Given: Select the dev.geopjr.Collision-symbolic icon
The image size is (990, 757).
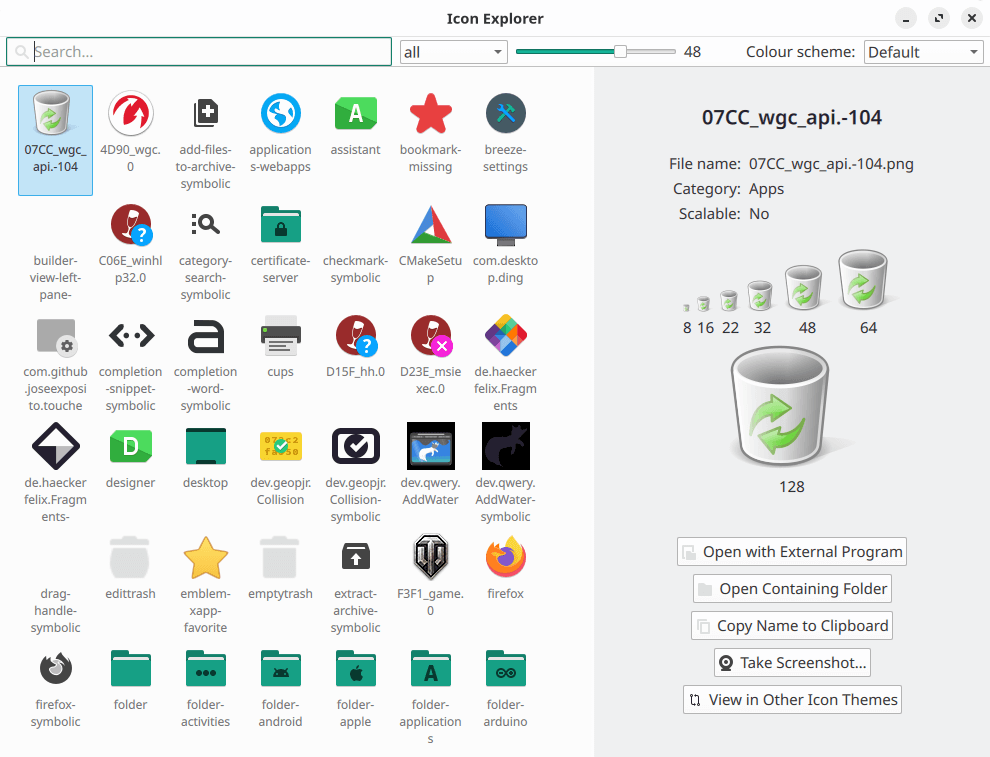Looking at the screenshot, I should pos(355,447).
